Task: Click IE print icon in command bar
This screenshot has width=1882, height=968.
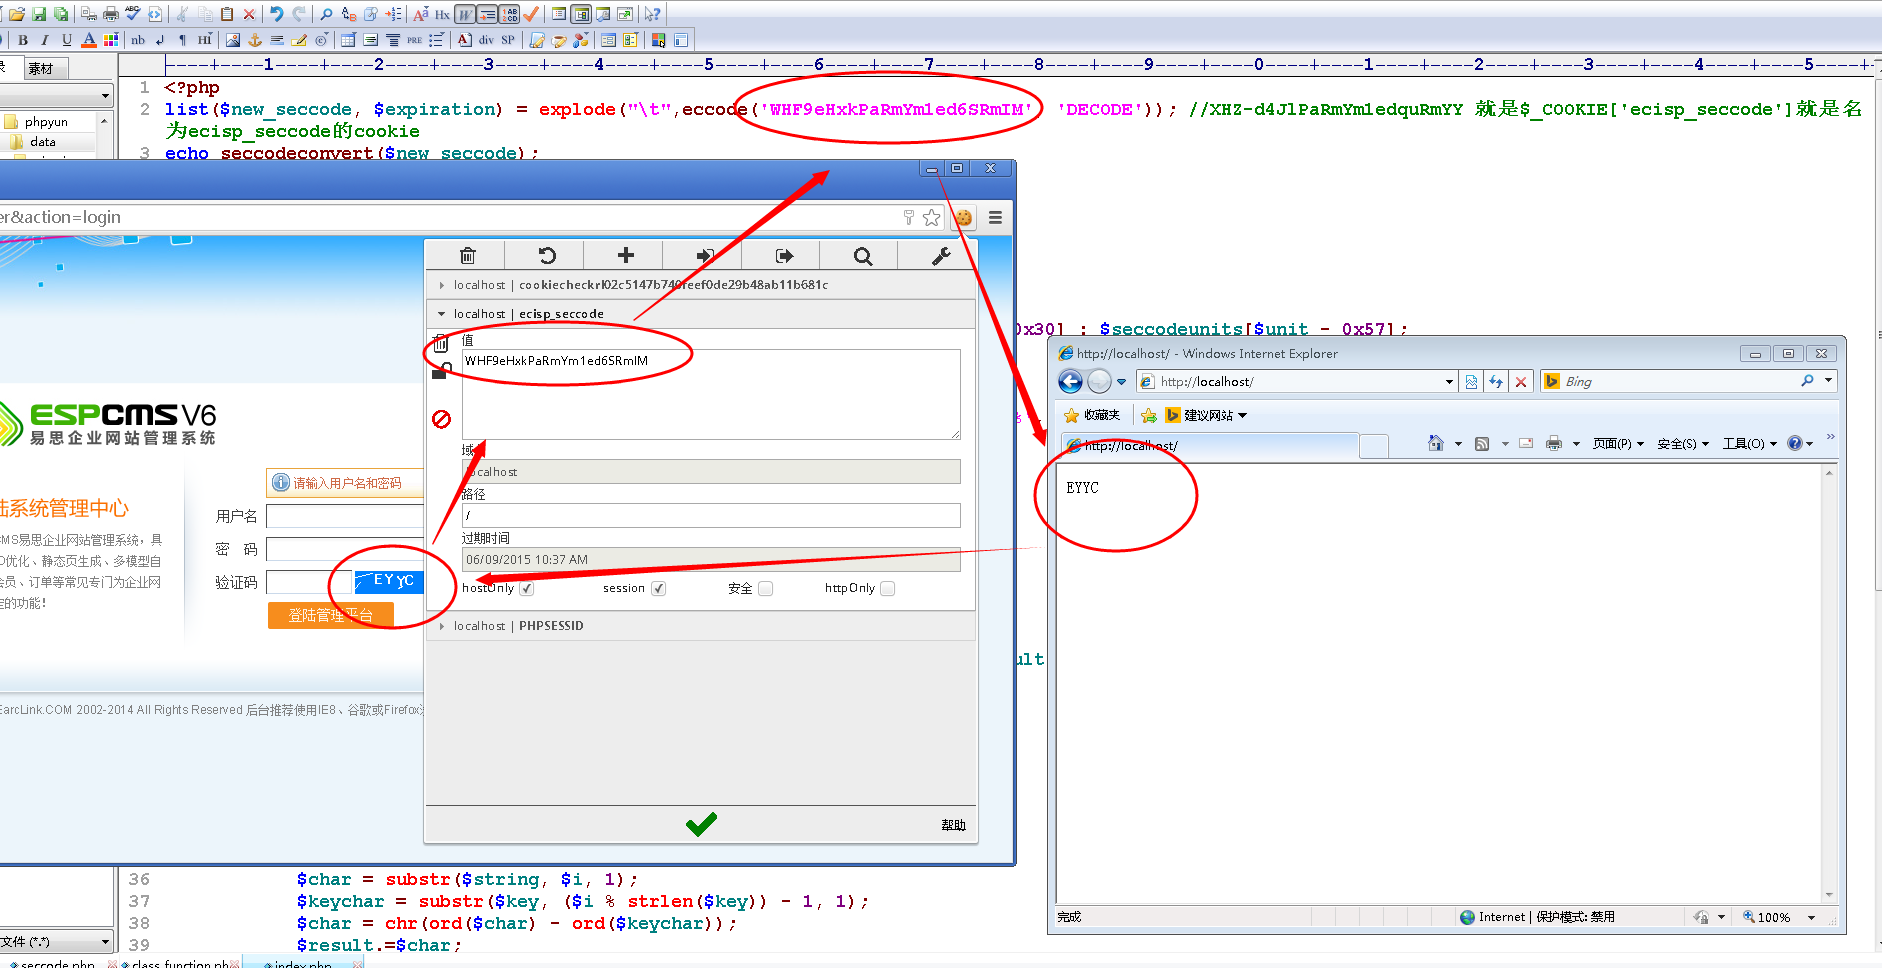Action: (x=1553, y=443)
